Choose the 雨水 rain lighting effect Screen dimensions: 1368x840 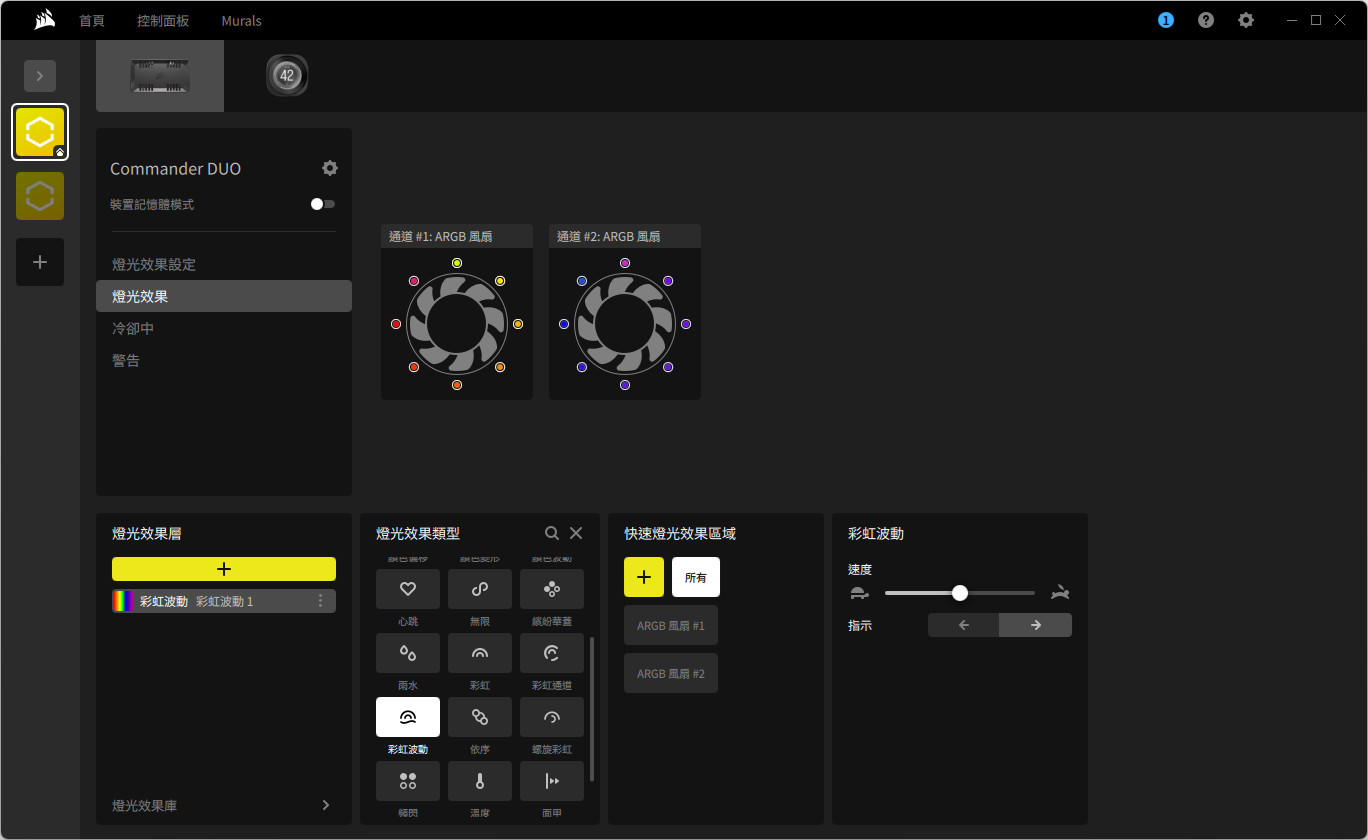coord(407,653)
